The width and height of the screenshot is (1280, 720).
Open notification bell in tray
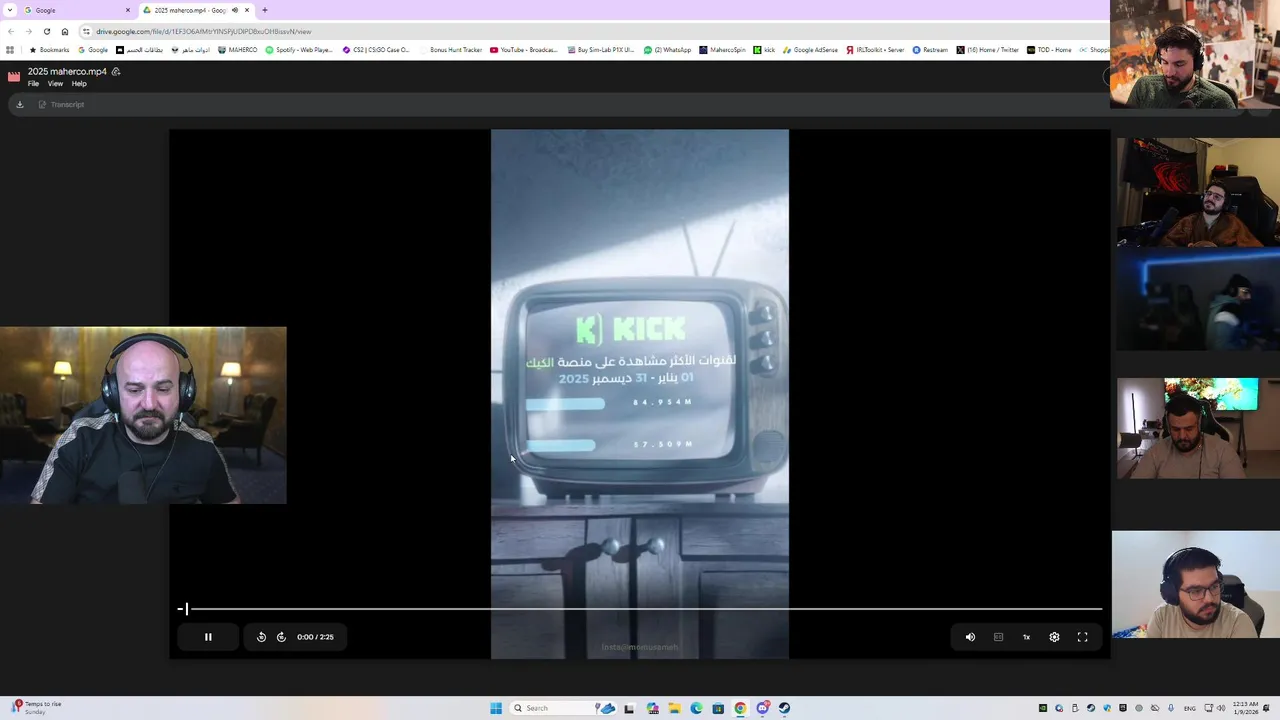(x=1268, y=708)
